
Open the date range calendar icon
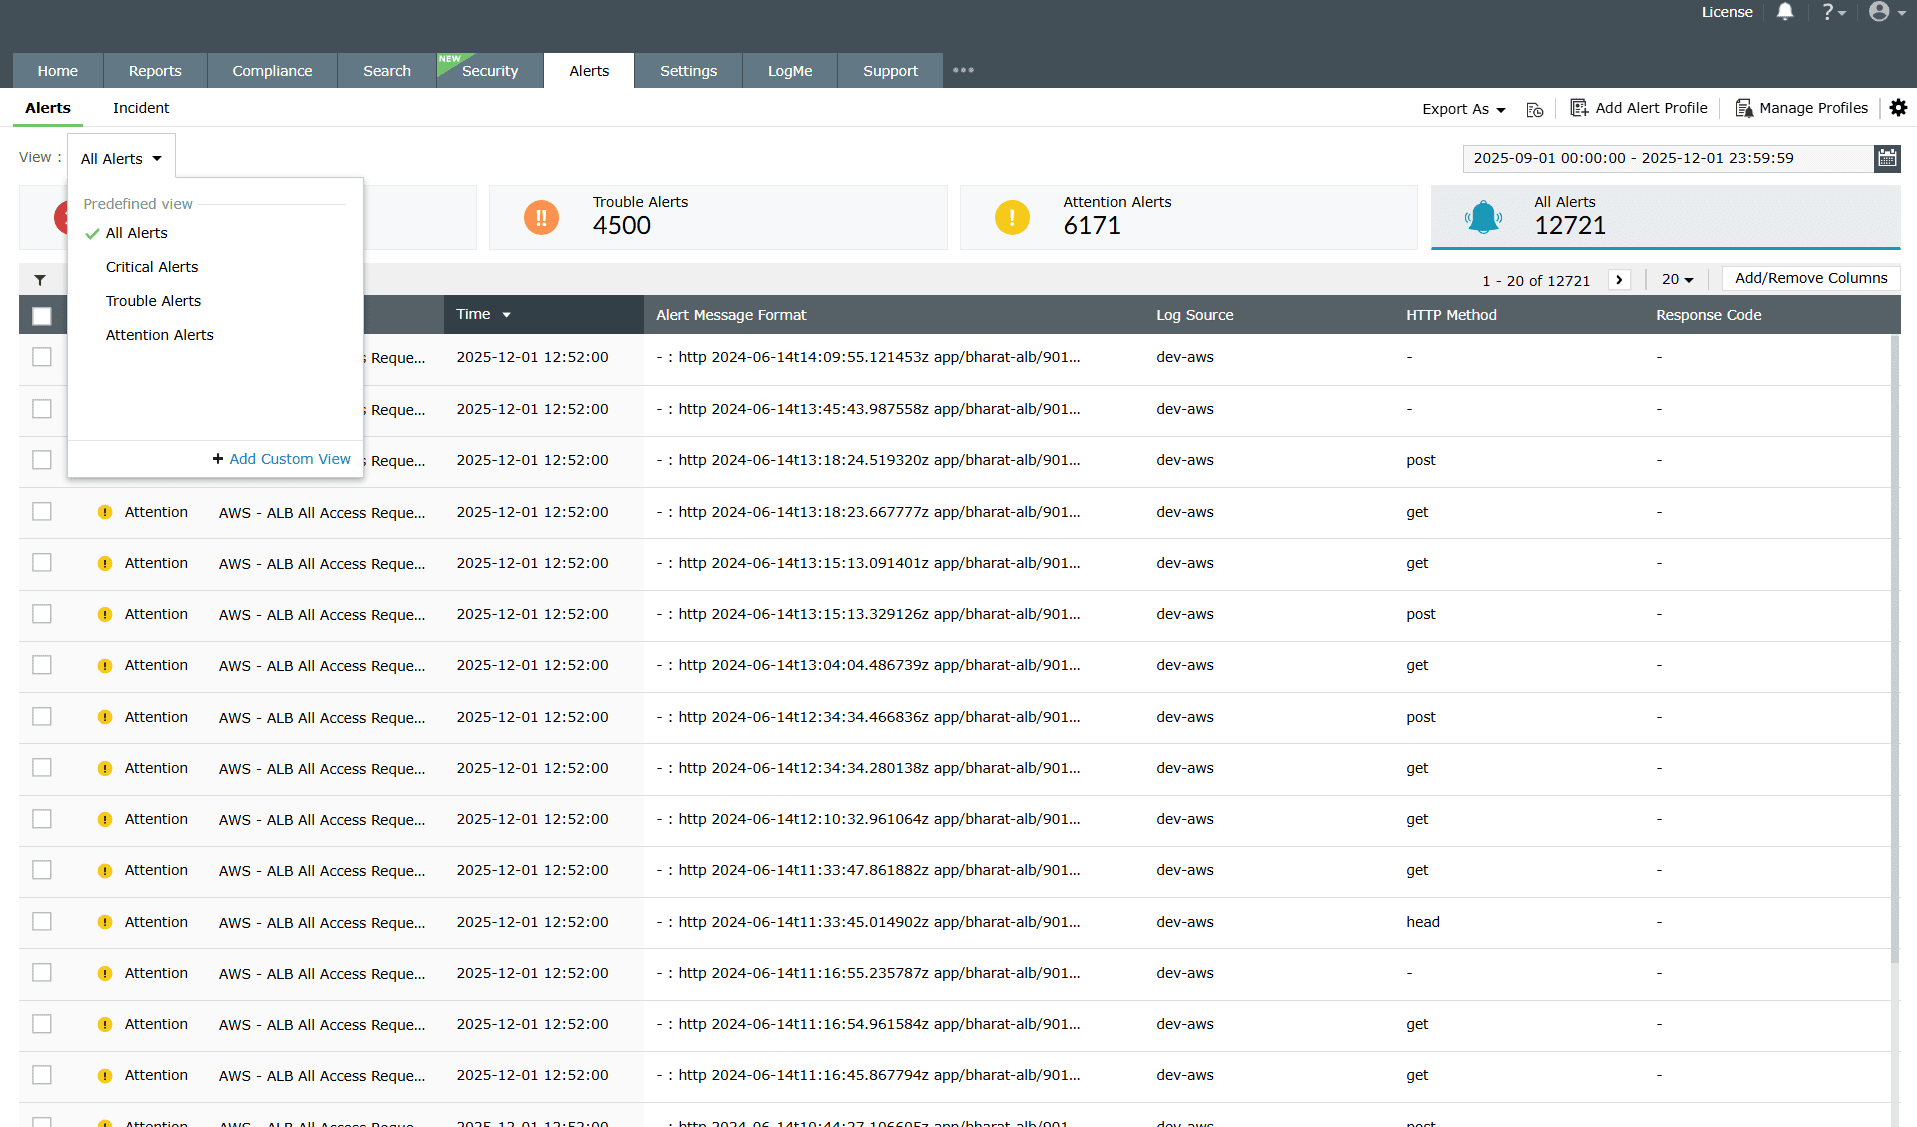1886,158
